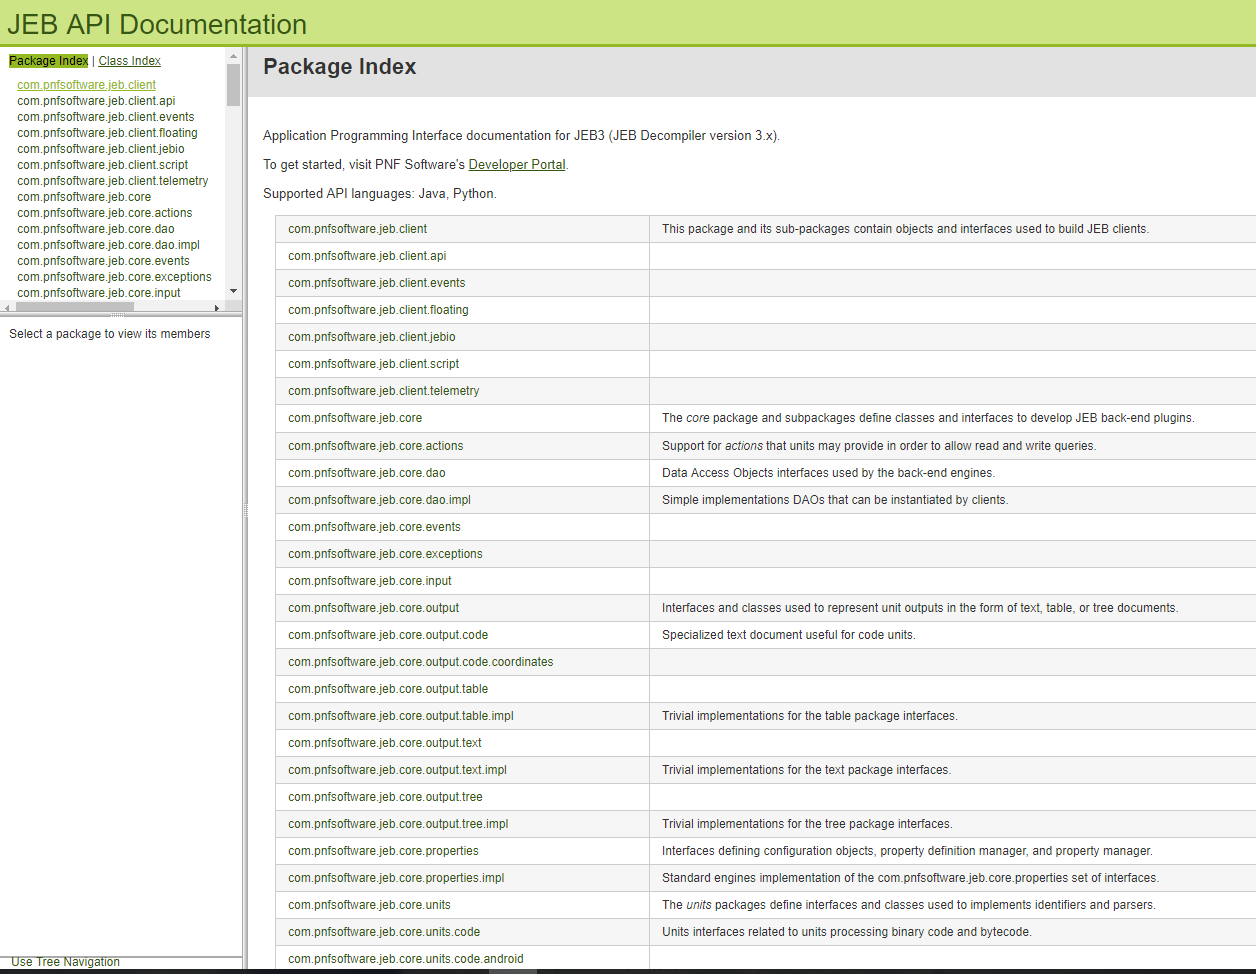The height and width of the screenshot is (974, 1256).
Task: Open com.pnfsoftware.jeb.client.floating link in the table
Action: 378,310
